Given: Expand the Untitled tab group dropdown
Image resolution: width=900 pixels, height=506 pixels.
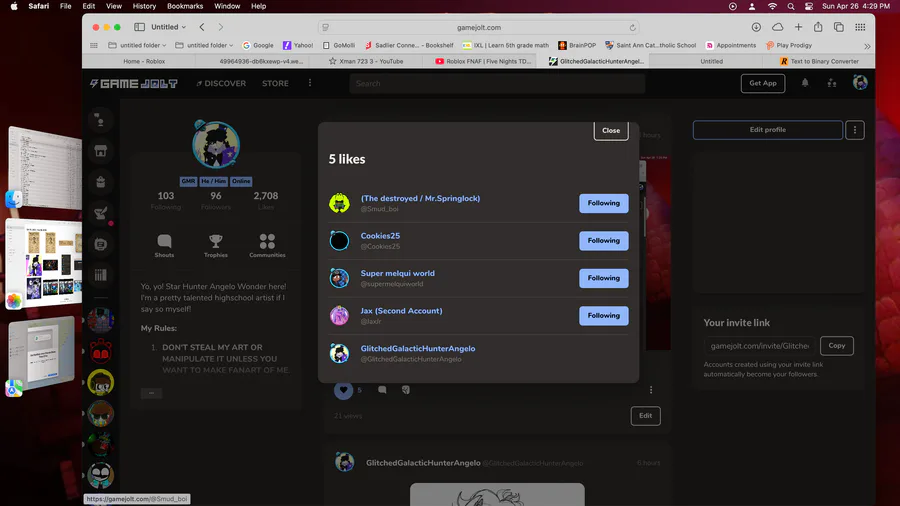Looking at the screenshot, I should pyautogui.click(x=169, y=27).
